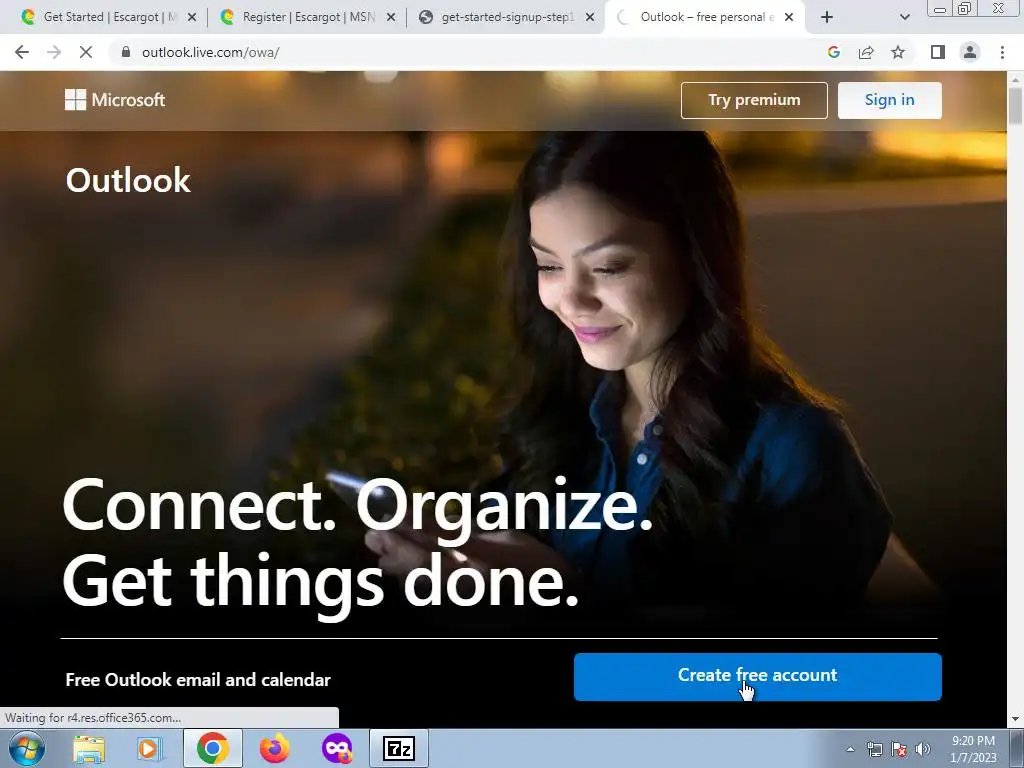Viewport: 1024px width, 768px height.
Task: Click the Chrome icon in the taskbar
Action: click(x=212, y=748)
